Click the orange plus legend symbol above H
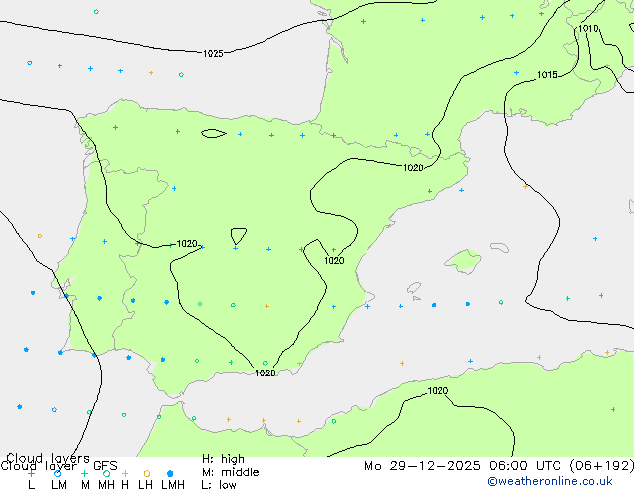Viewport: 634px width, 490px height. click(x=125, y=473)
